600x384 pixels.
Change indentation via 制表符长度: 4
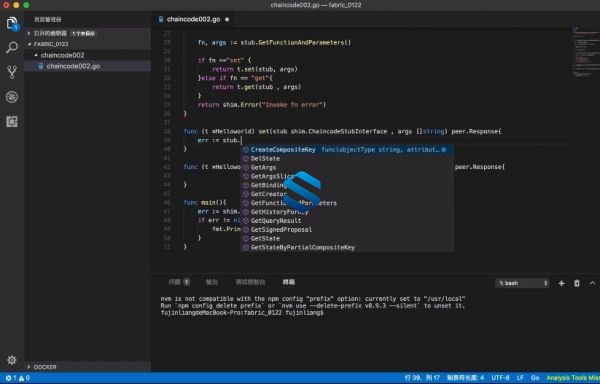(x=465, y=378)
